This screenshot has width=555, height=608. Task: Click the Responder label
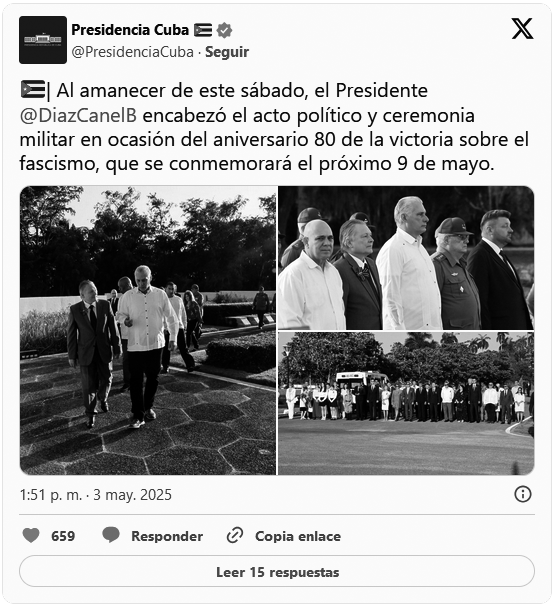pyautogui.click(x=167, y=536)
